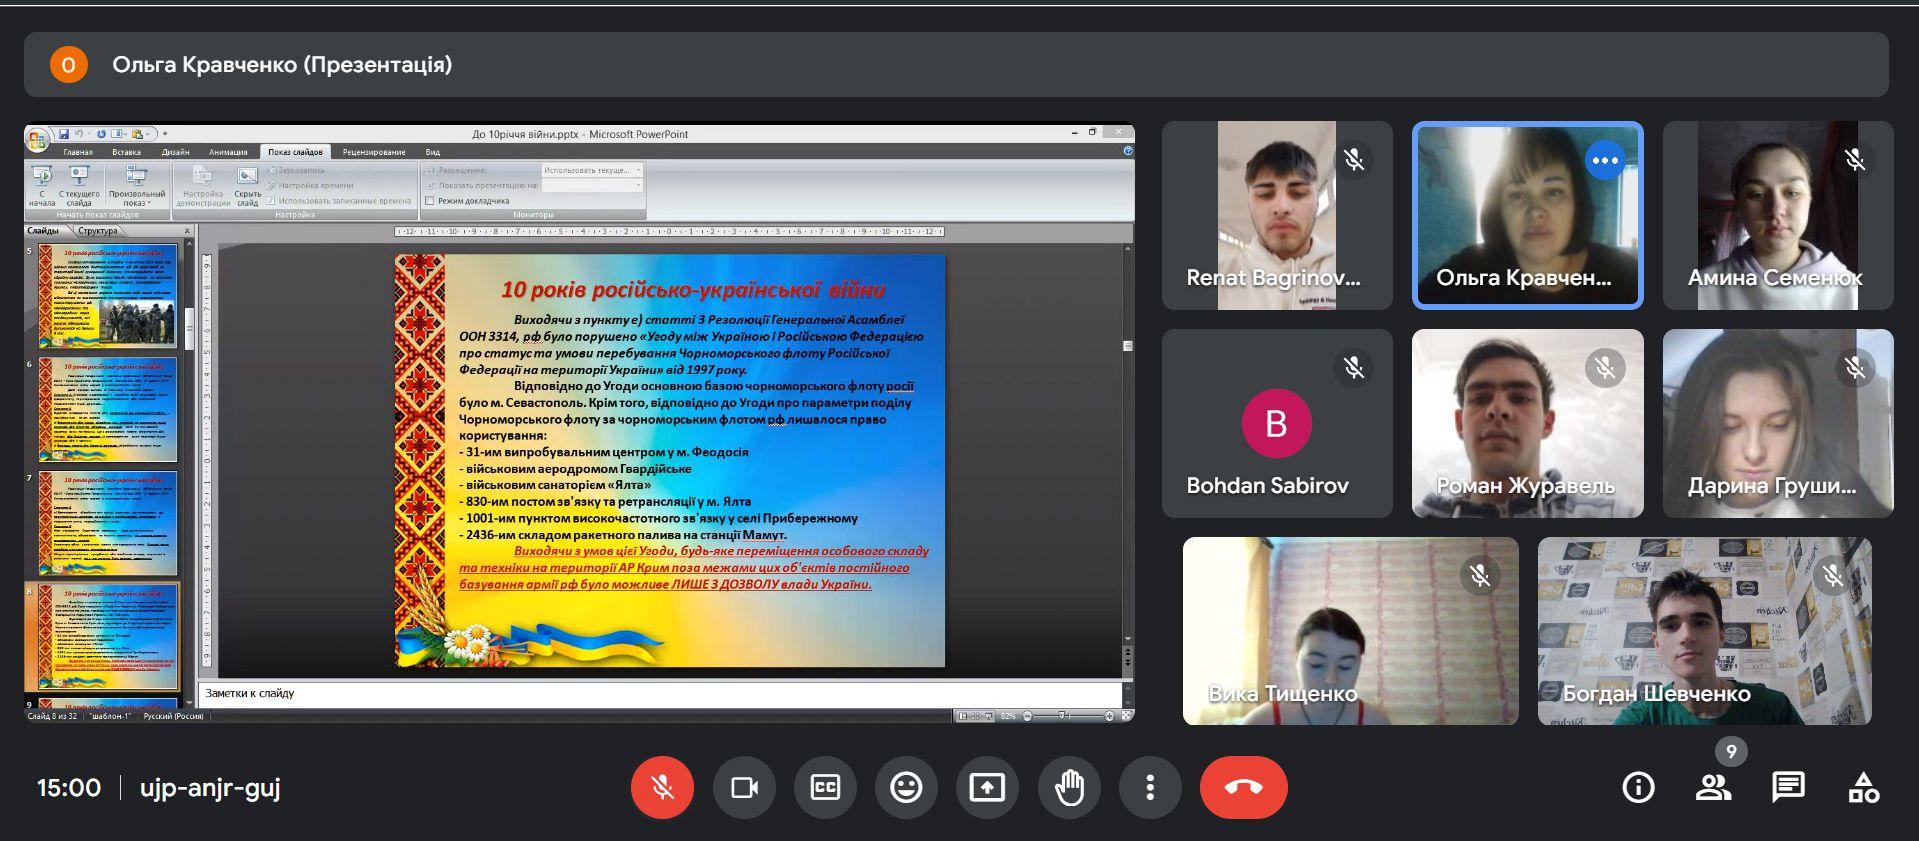The image size is (1919, 841).
Task: Click the Bohdan Sabirov participant tile
Action: pos(1276,423)
